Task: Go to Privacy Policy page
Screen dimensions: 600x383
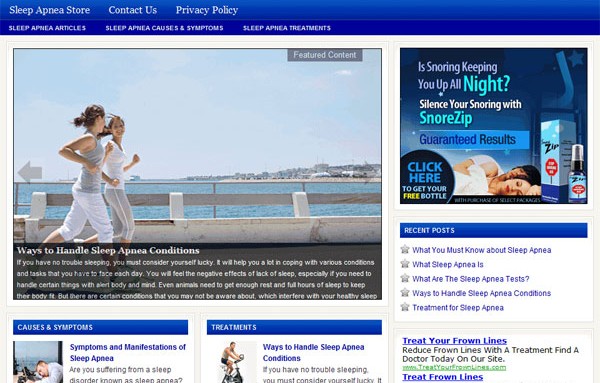Action: pos(207,10)
